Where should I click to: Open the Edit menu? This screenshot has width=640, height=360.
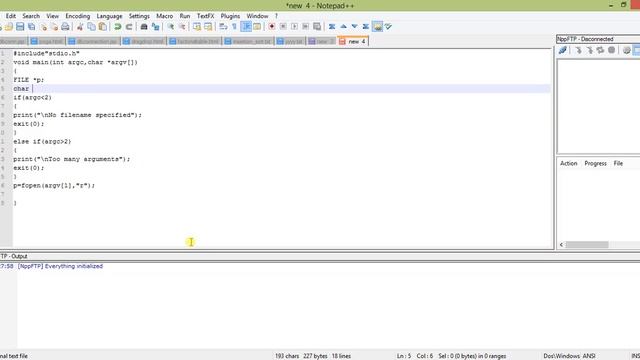11,16
